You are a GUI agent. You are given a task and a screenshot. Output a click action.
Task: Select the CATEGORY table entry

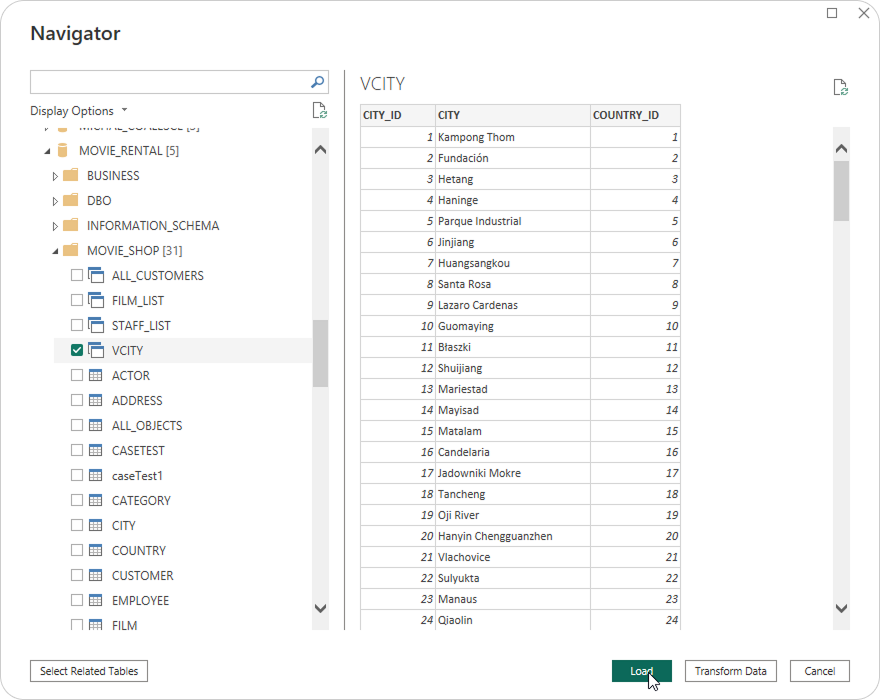tap(141, 501)
